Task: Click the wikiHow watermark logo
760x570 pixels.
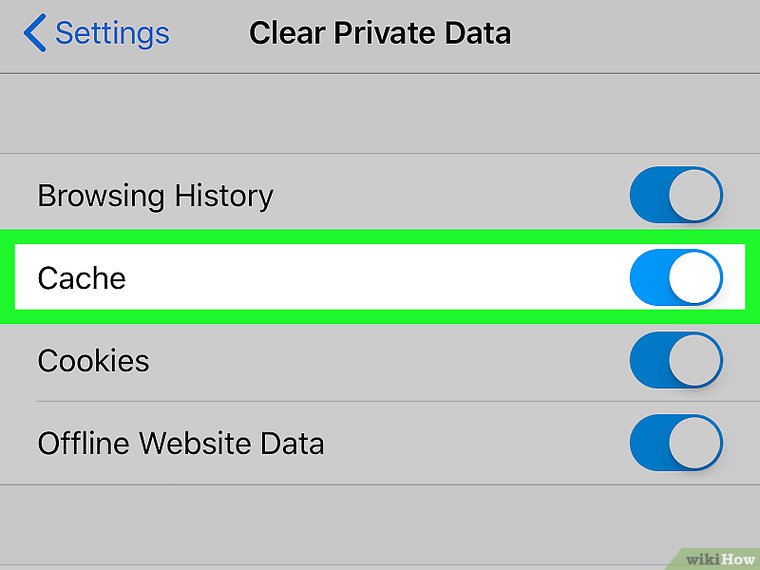Action: [718, 556]
